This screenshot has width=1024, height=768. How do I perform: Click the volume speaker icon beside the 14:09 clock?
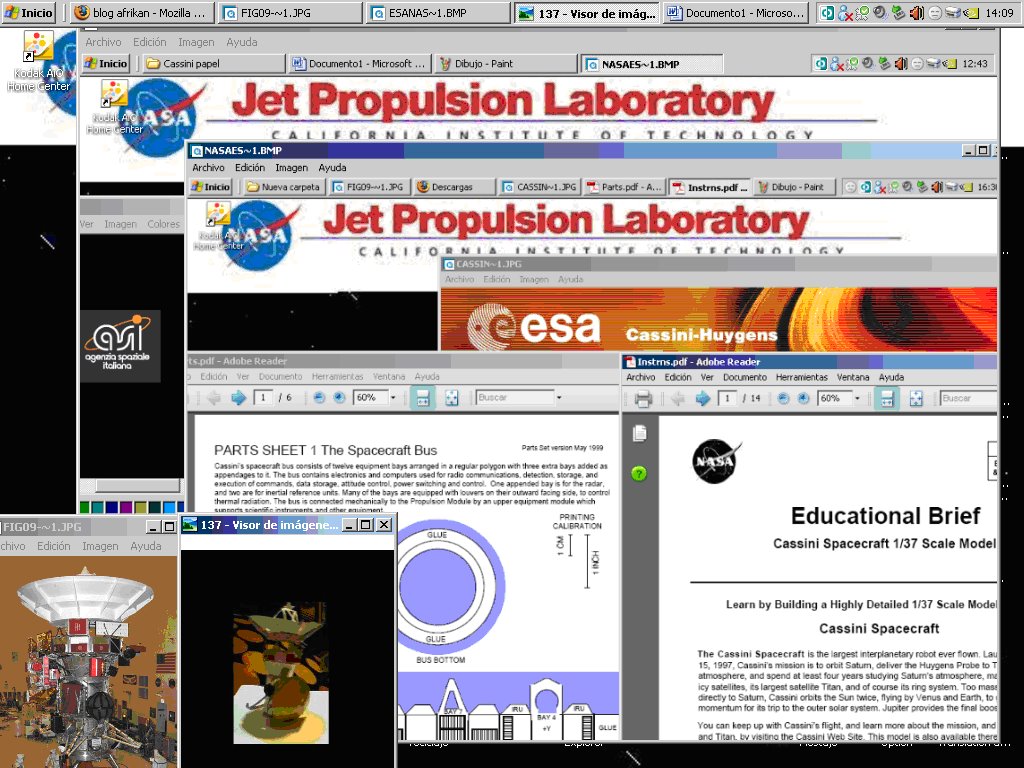point(917,12)
